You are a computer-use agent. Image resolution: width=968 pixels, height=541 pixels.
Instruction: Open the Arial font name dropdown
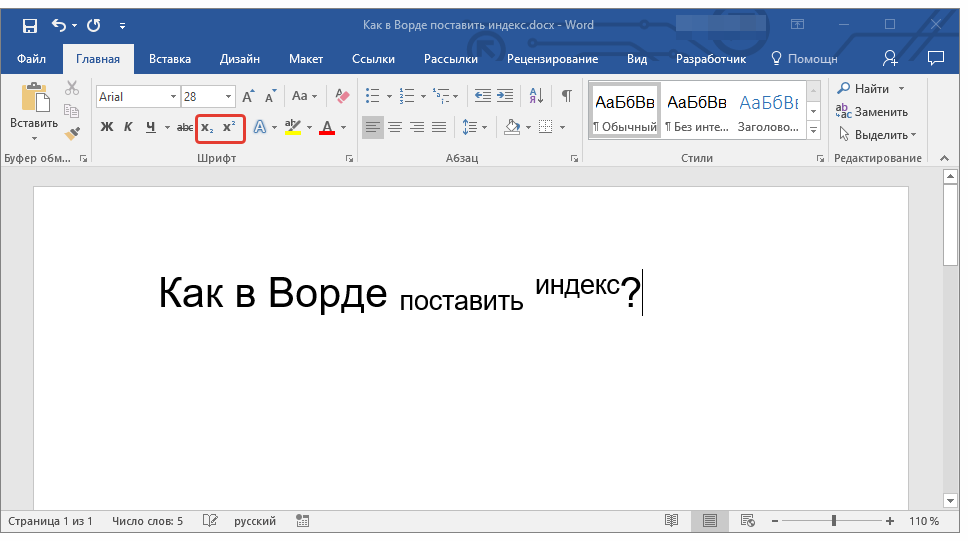pos(173,96)
